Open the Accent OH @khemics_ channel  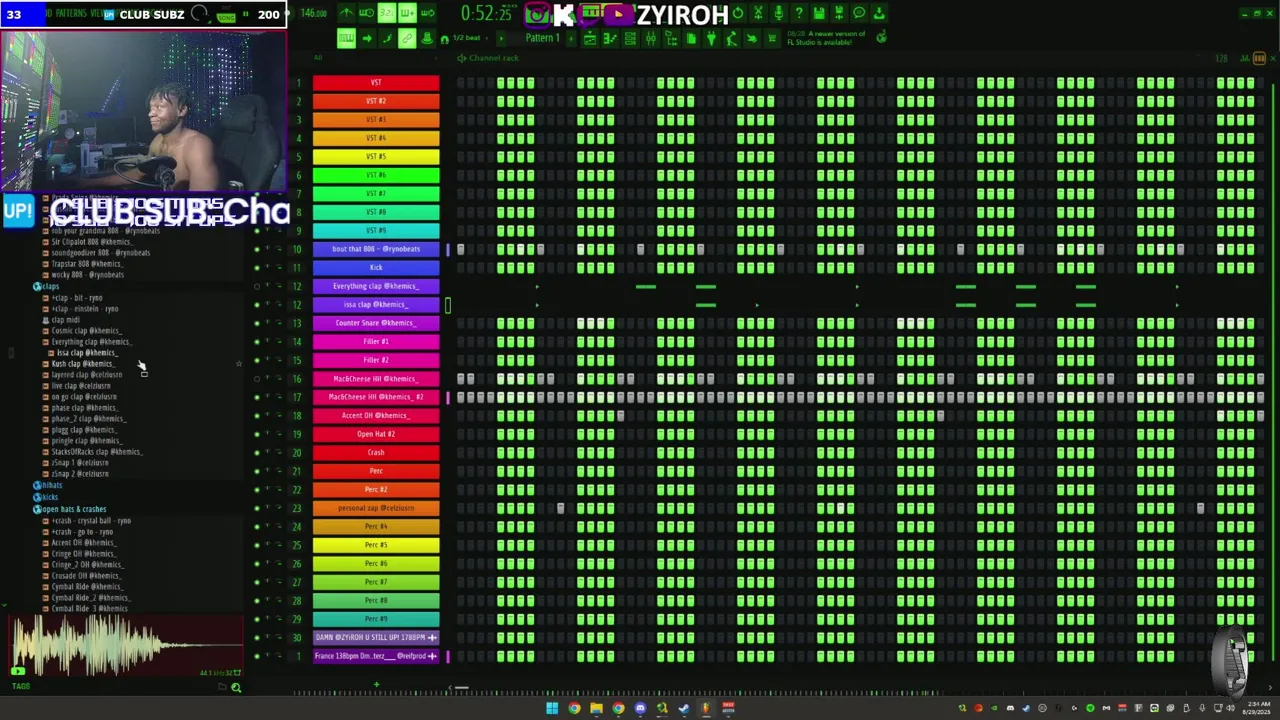point(376,415)
